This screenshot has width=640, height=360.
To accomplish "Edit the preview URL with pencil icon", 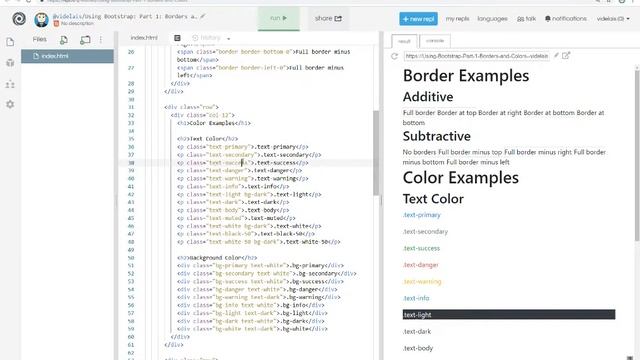I will [x=556, y=56].
